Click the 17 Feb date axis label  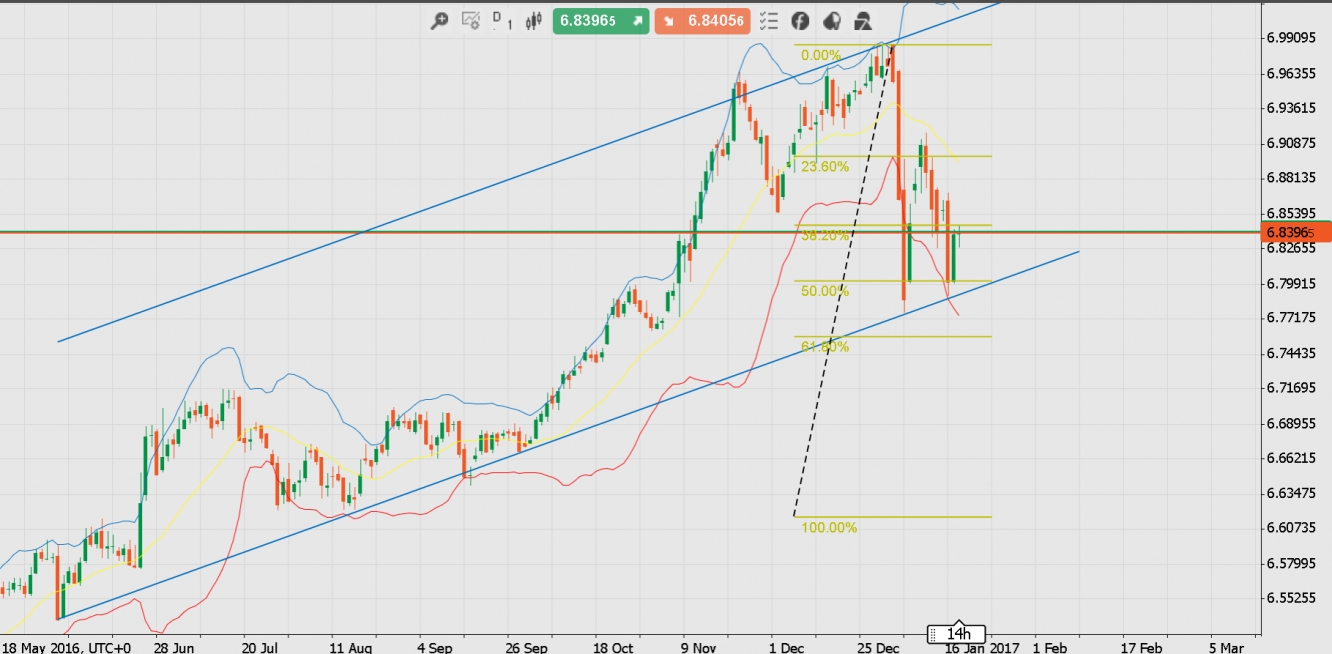pos(1141,647)
